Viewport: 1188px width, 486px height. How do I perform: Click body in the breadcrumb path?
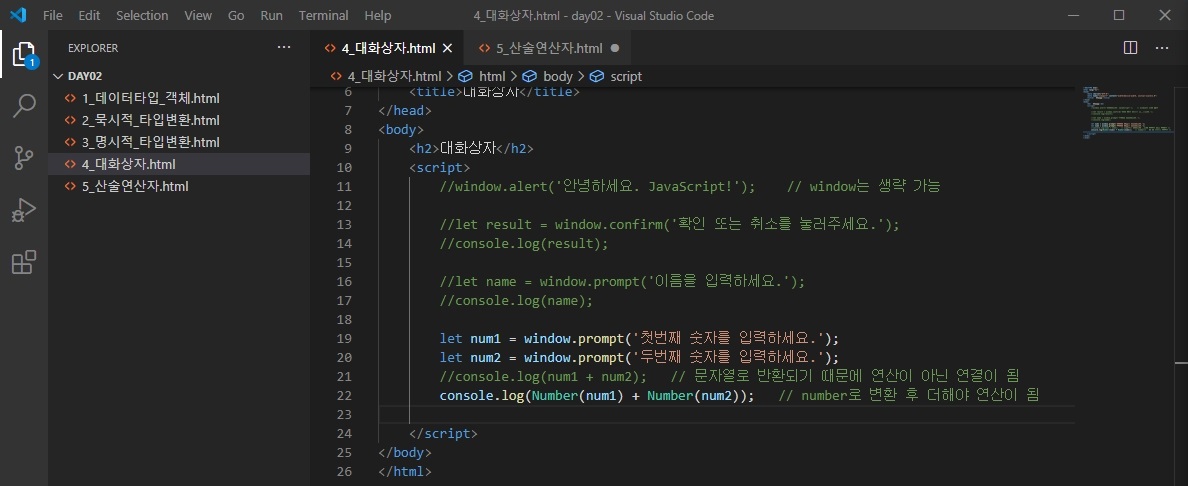click(x=558, y=76)
